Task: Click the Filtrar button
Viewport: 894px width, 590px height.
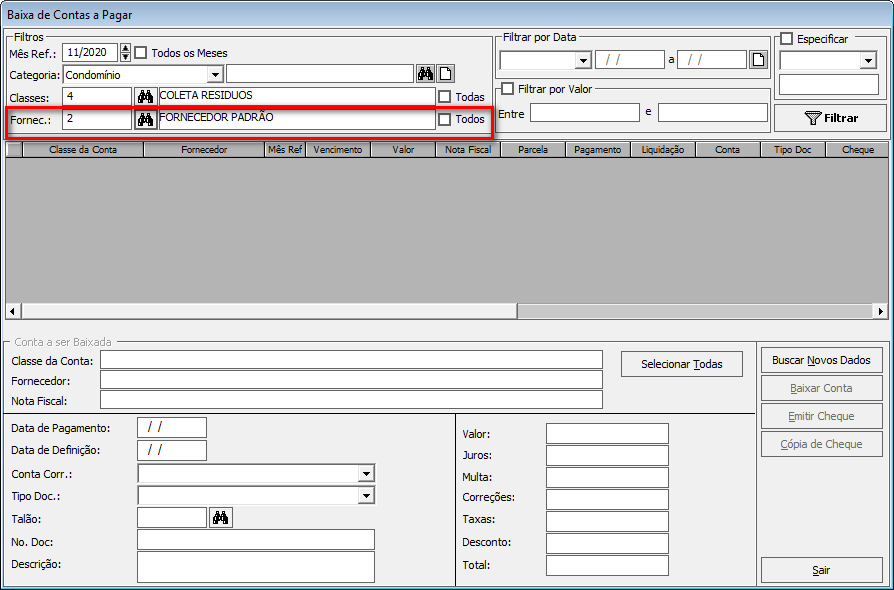Action: point(831,118)
